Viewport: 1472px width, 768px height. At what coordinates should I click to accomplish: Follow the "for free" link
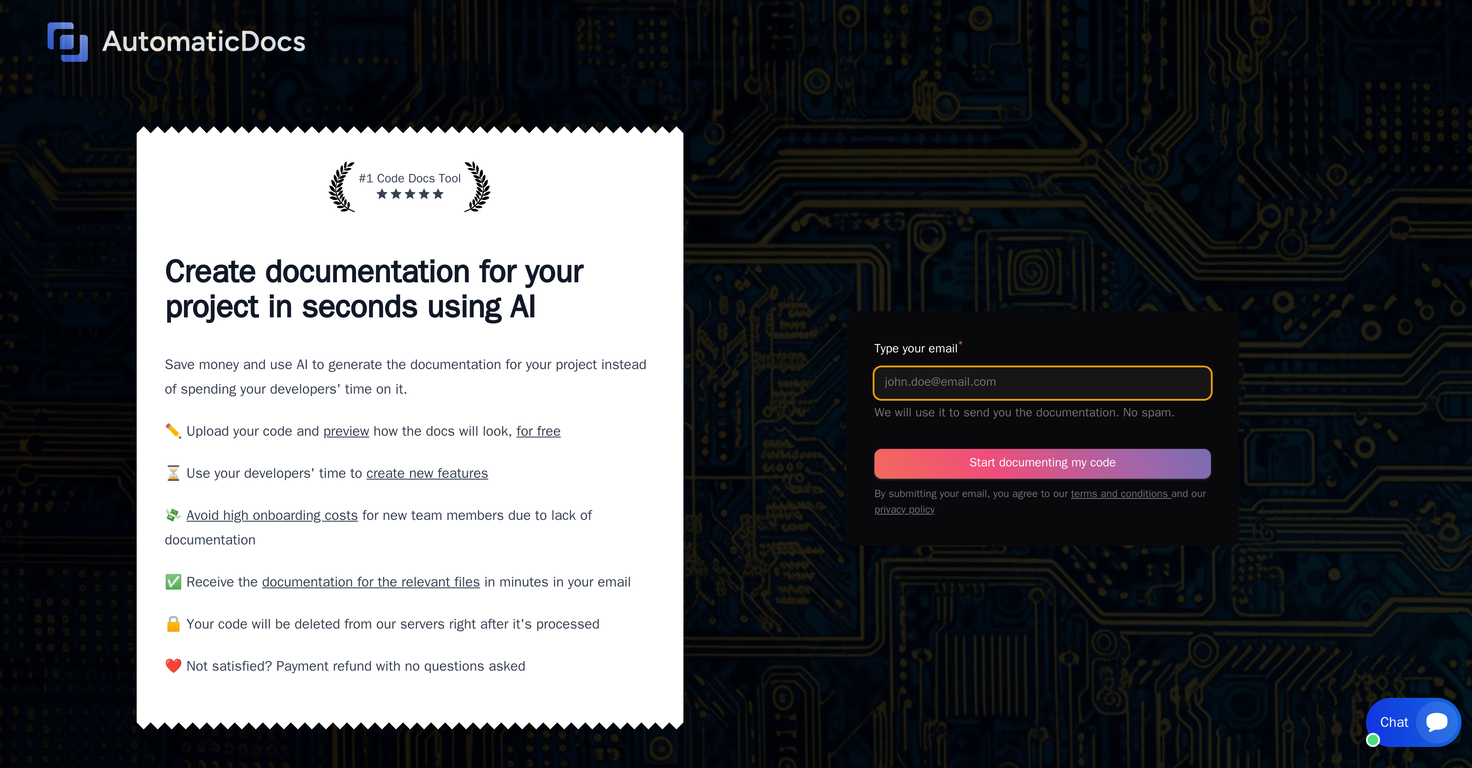coord(538,430)
